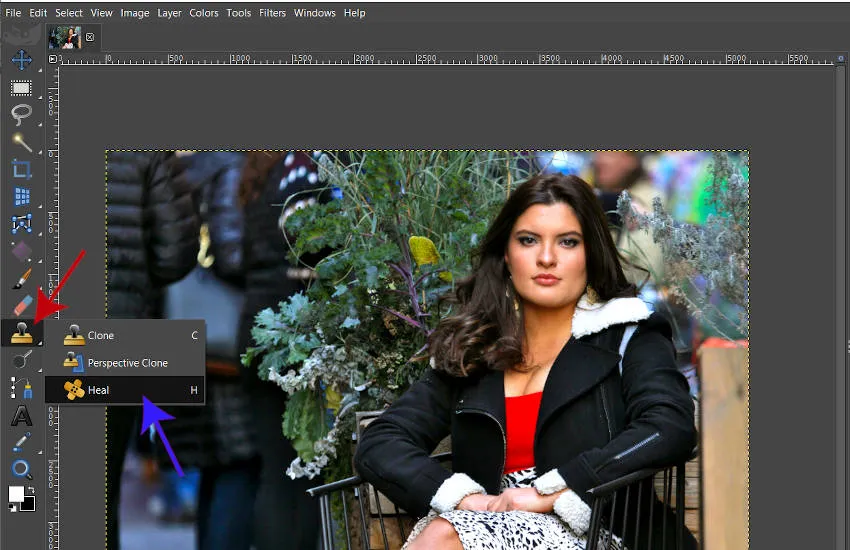This screenshot has height=550, width=850.
Task: Select the Rectangle Select tool
Action: (21, 88)
